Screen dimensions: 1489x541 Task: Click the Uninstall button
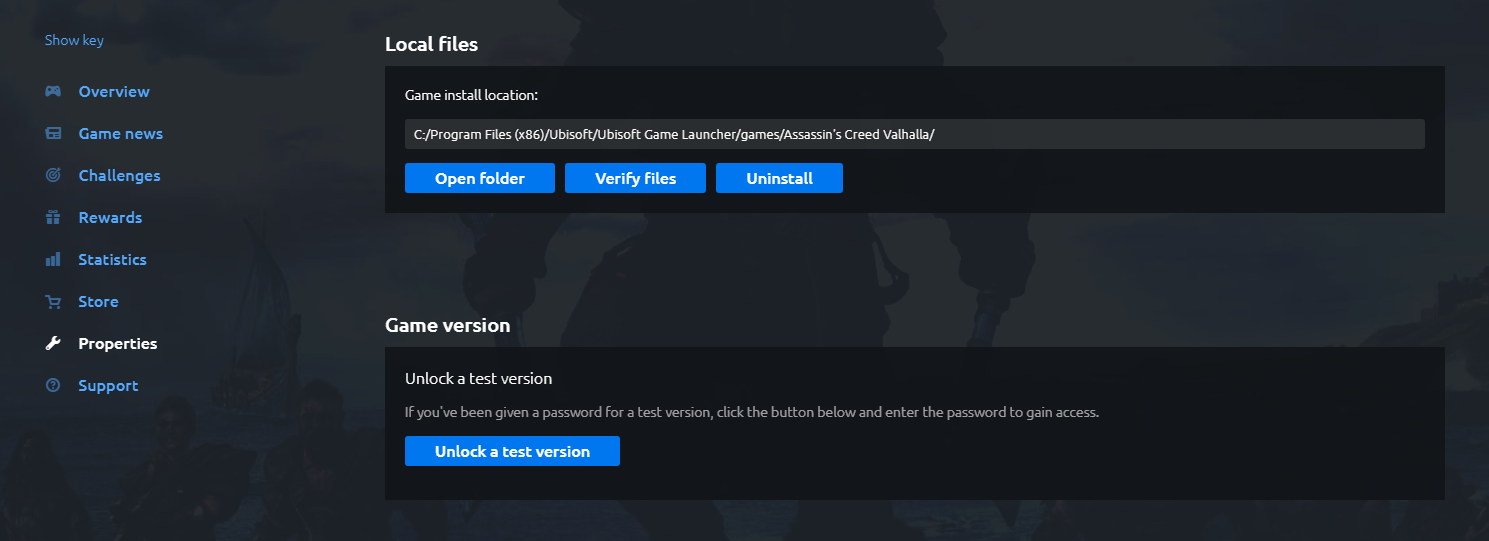(x=779, y=179)
